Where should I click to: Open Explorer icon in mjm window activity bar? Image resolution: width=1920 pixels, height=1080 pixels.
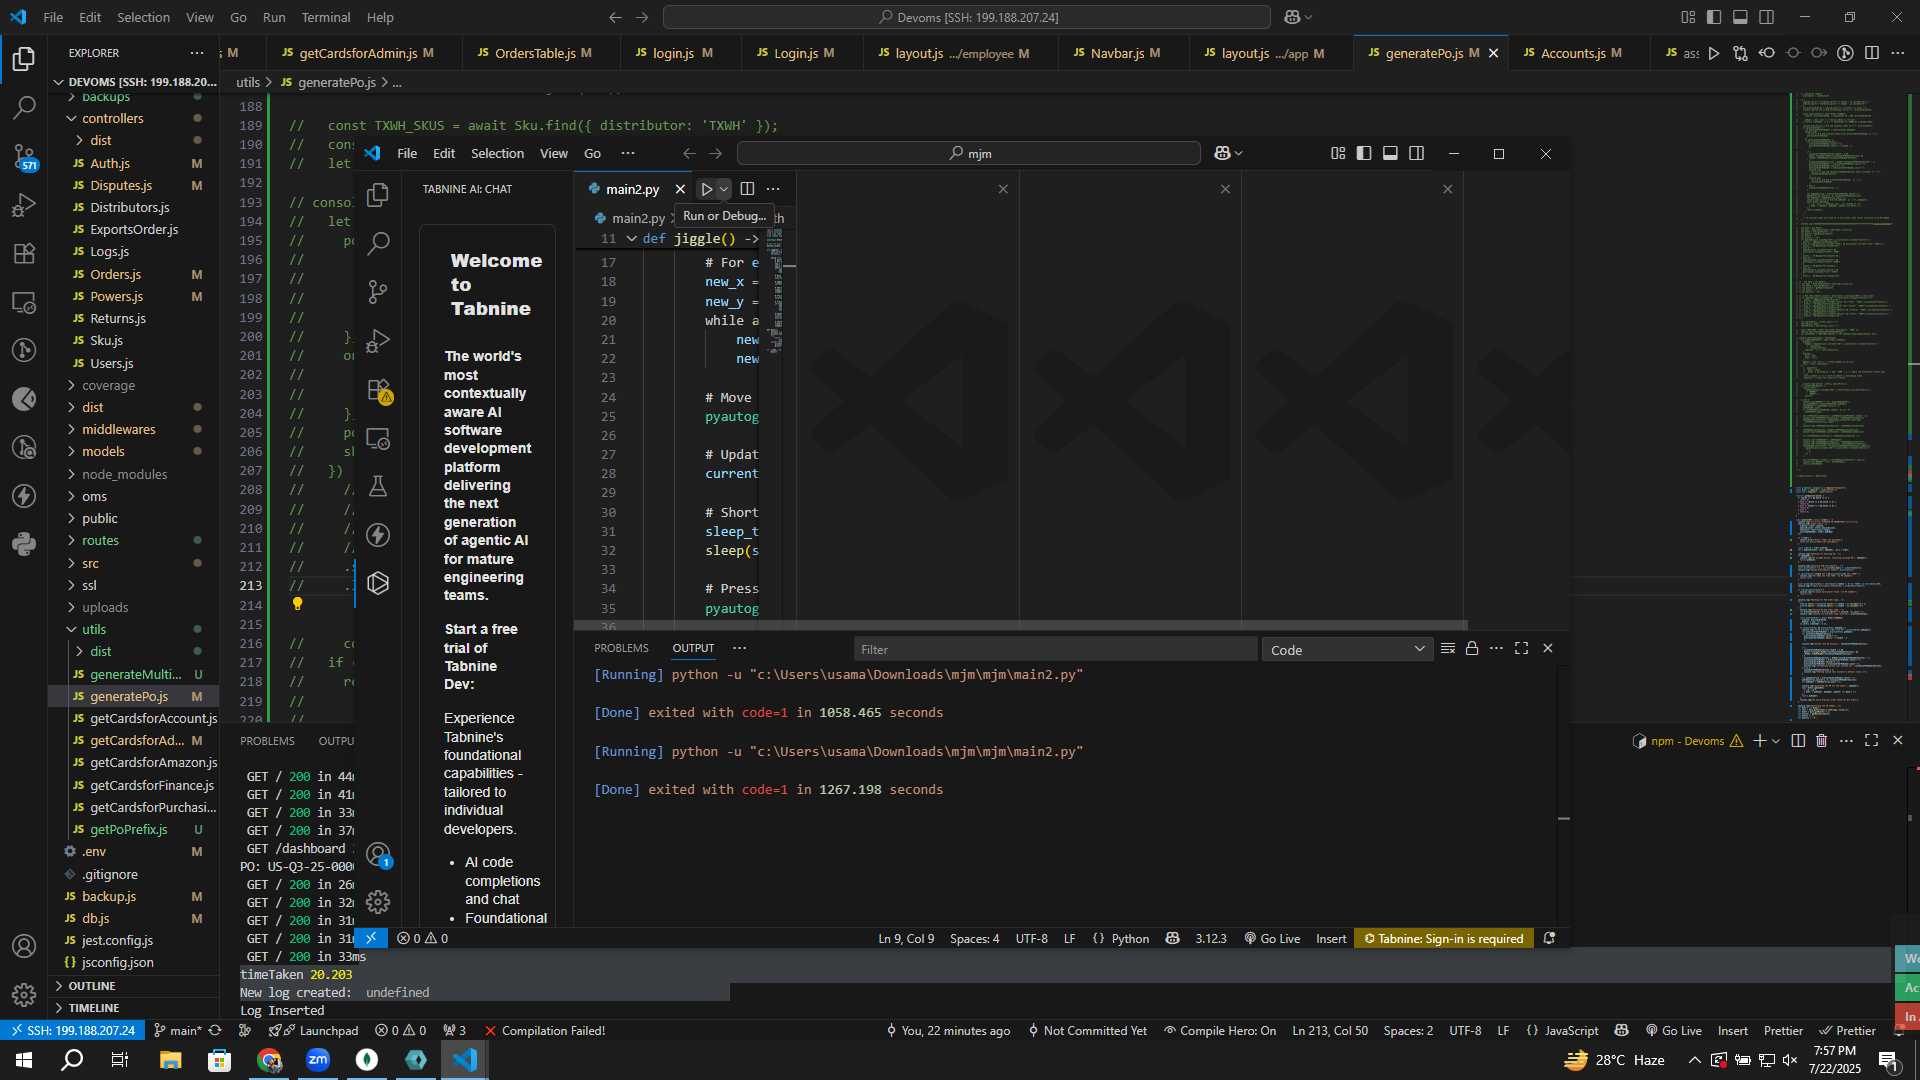(378, 195)
